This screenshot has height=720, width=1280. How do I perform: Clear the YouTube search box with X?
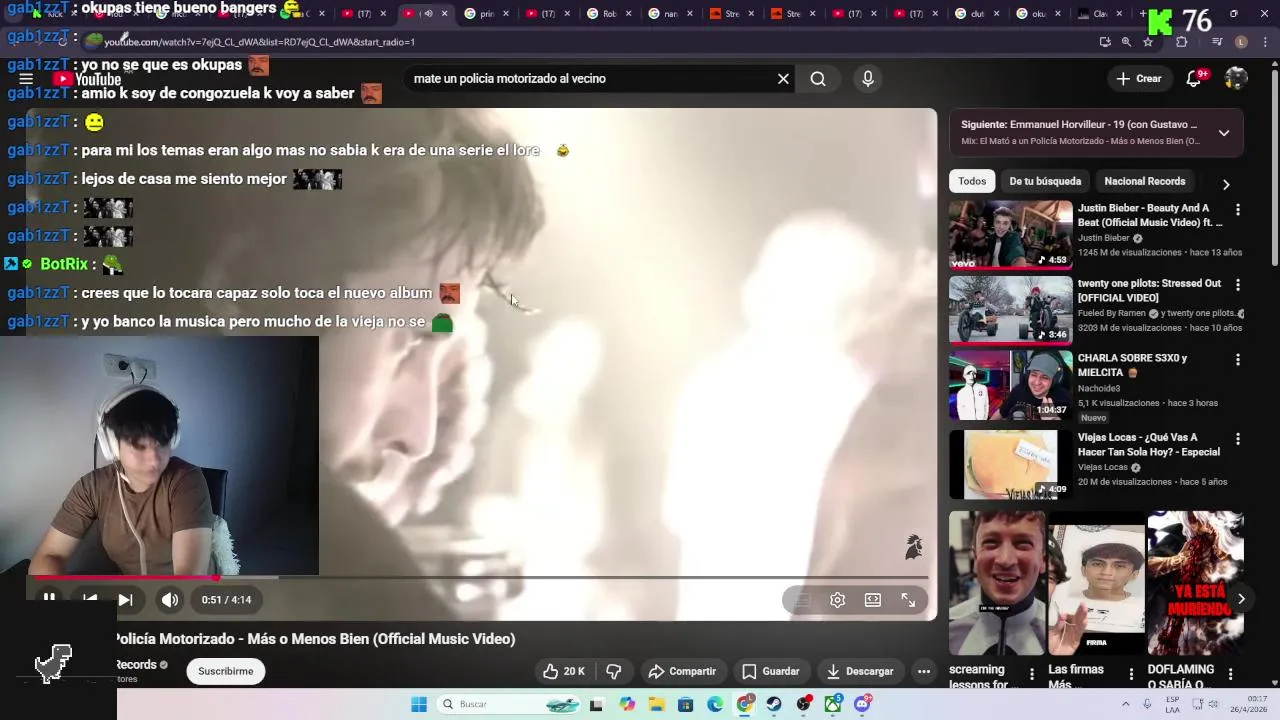tap(783, 79)
